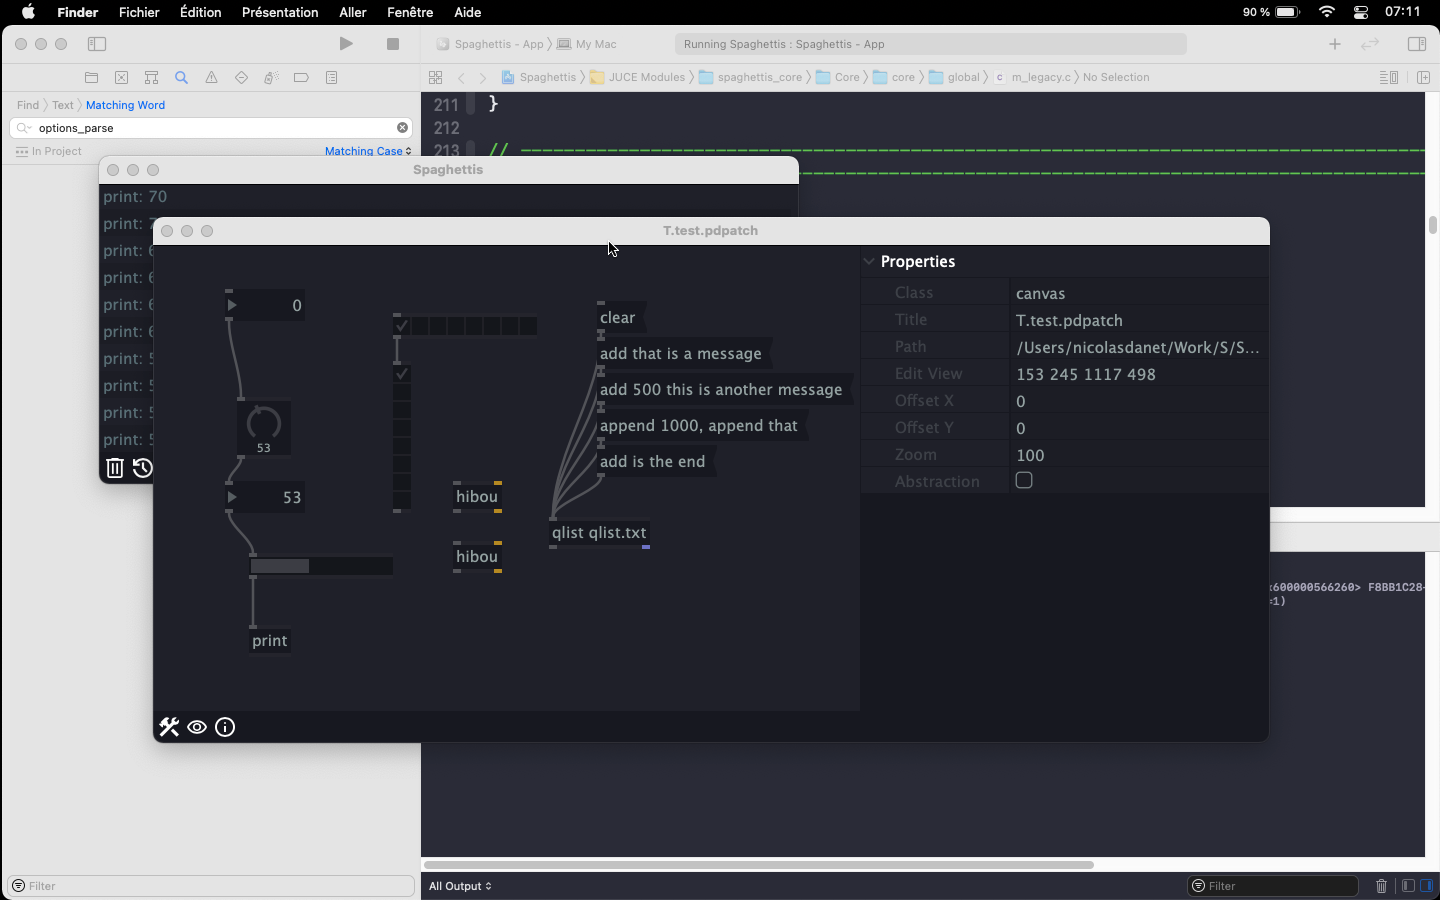Open the Présentation menu

tap(280, 12)
